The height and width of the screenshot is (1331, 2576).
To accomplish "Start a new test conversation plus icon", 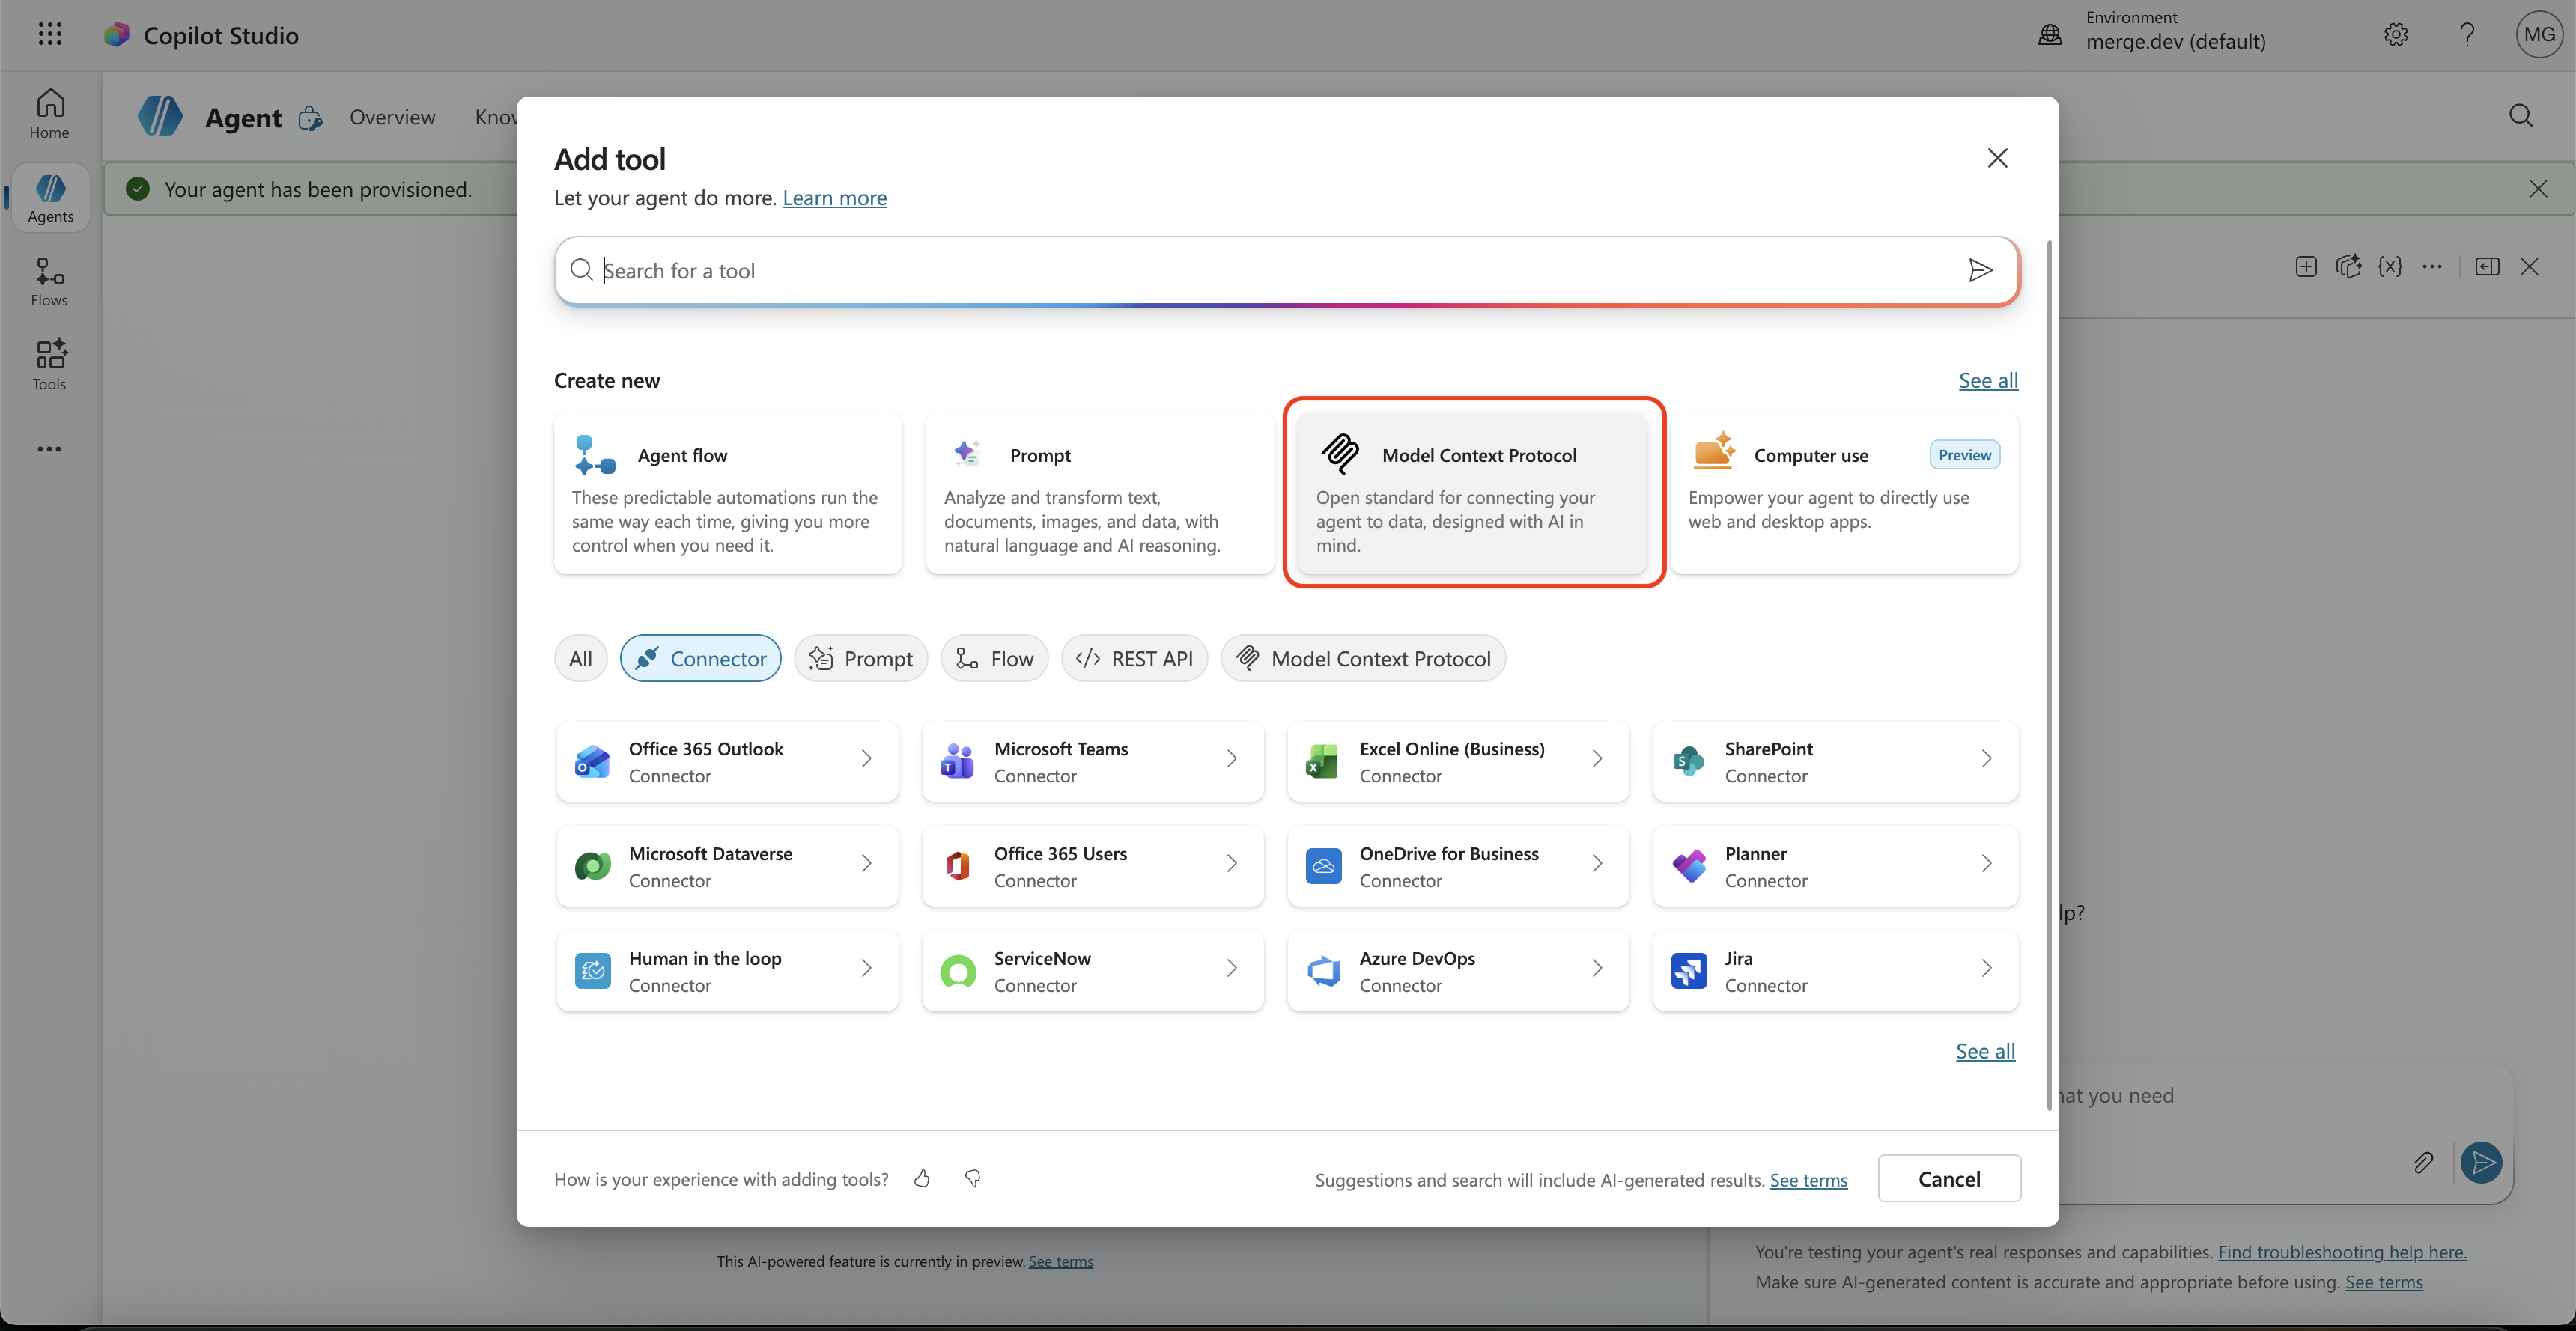I will point(2306,266).
